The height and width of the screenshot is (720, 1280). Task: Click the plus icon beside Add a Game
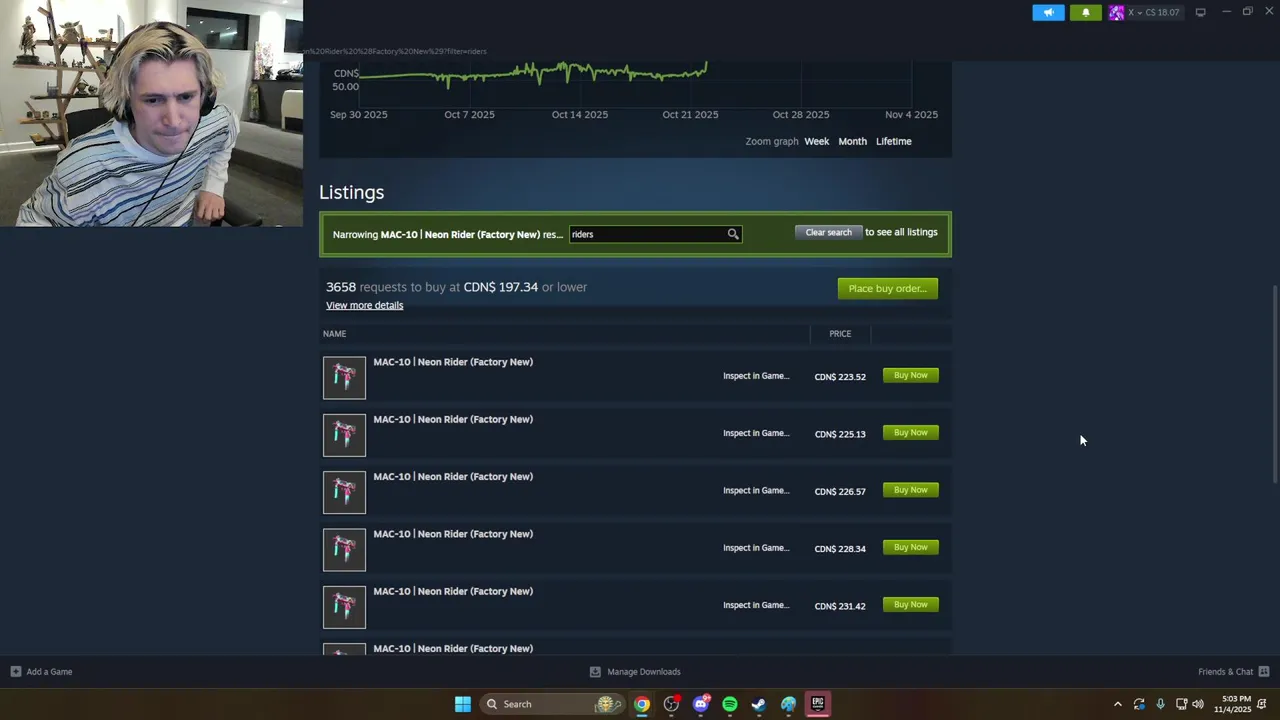coord(15,672)
